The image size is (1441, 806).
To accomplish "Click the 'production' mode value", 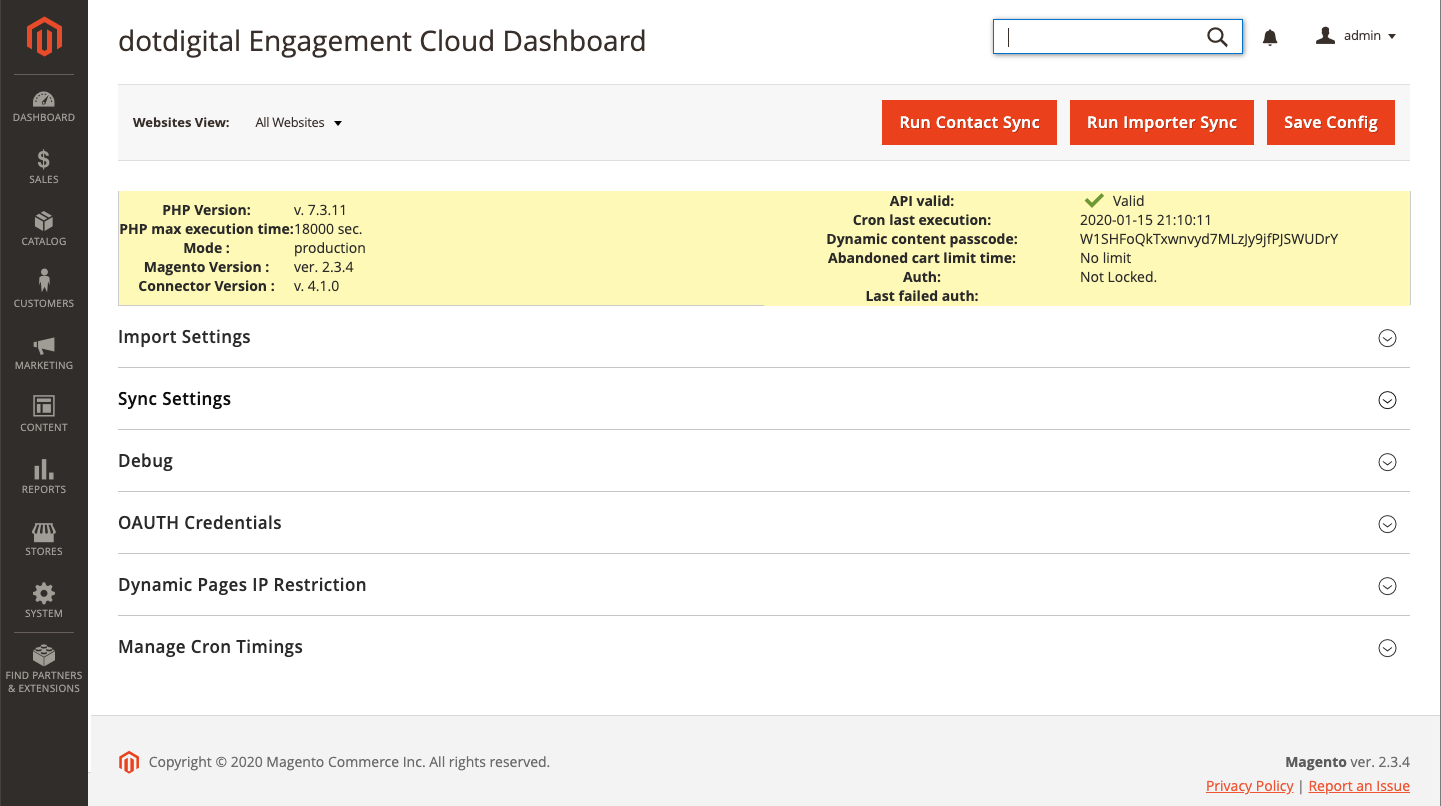I will coord(330,248).
